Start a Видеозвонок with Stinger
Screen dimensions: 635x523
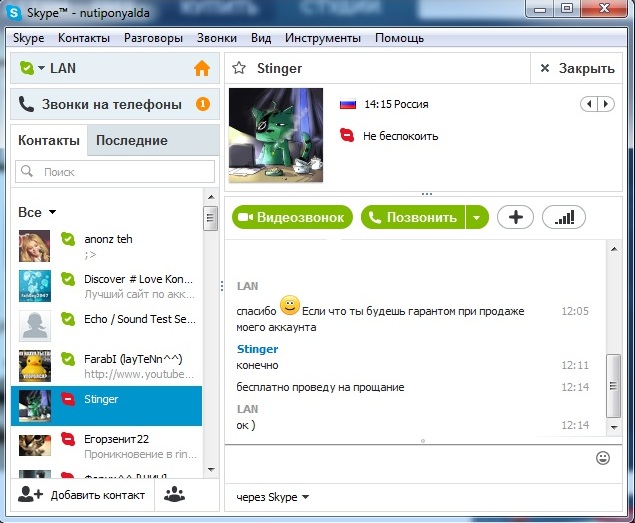pyautogui.click(x=292, y=217)
